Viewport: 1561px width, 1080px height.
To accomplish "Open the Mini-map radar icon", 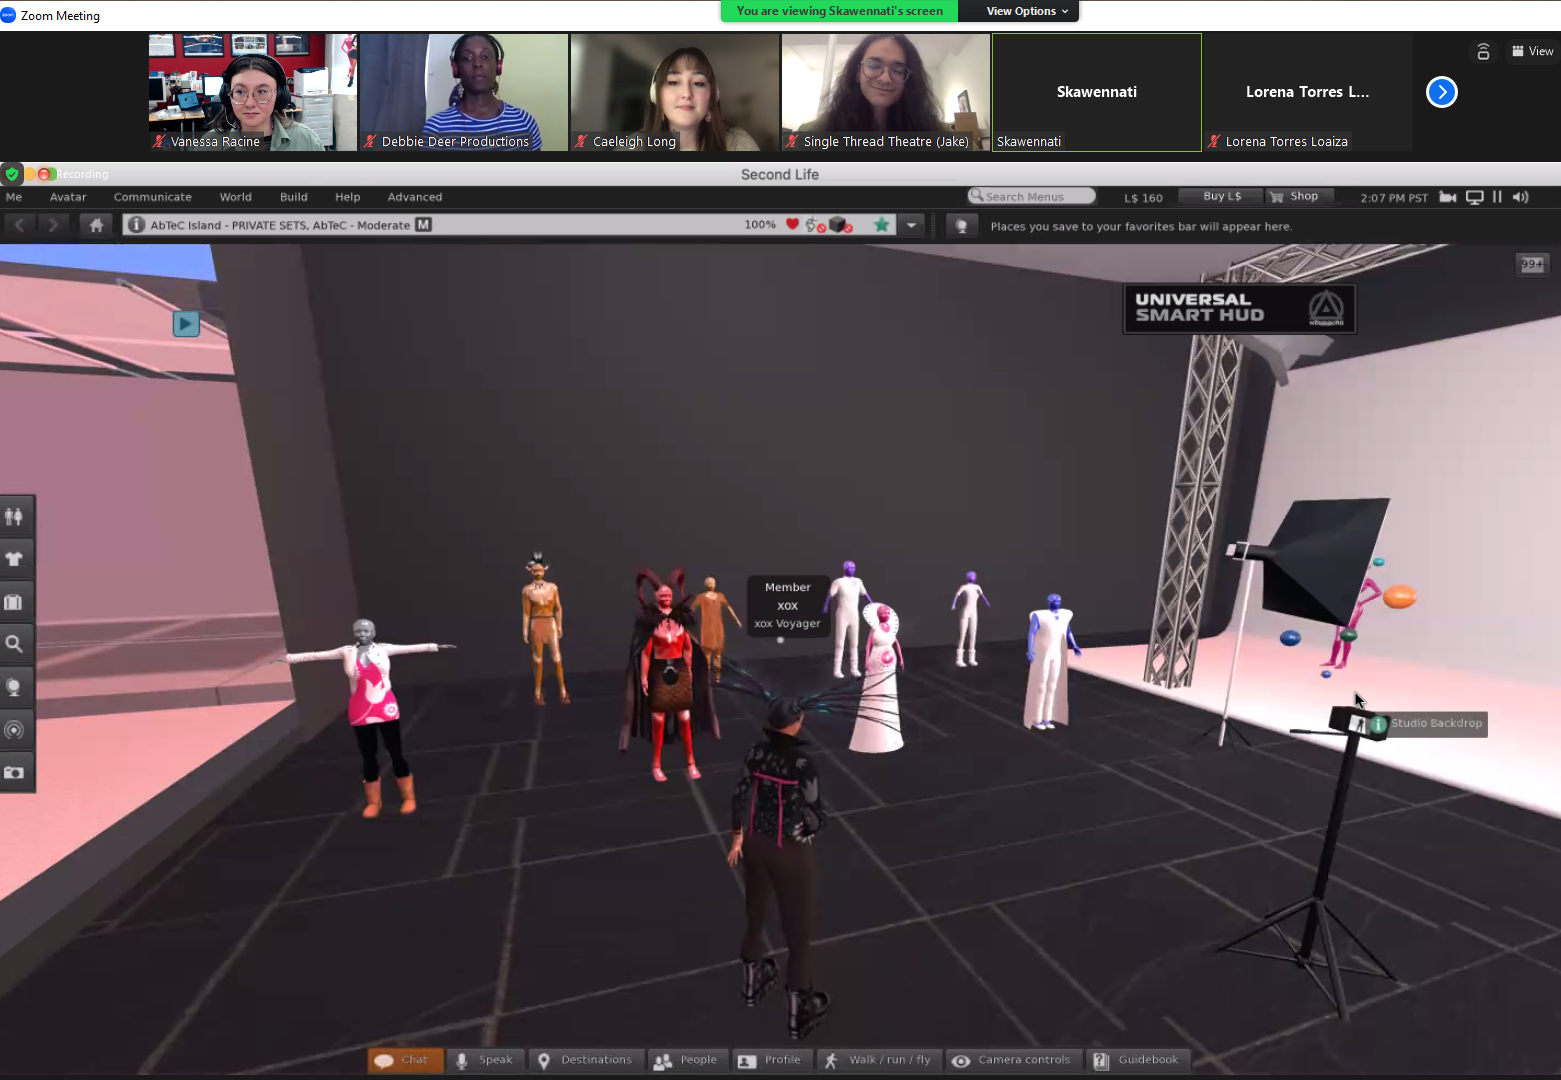I will pos(14,730).
